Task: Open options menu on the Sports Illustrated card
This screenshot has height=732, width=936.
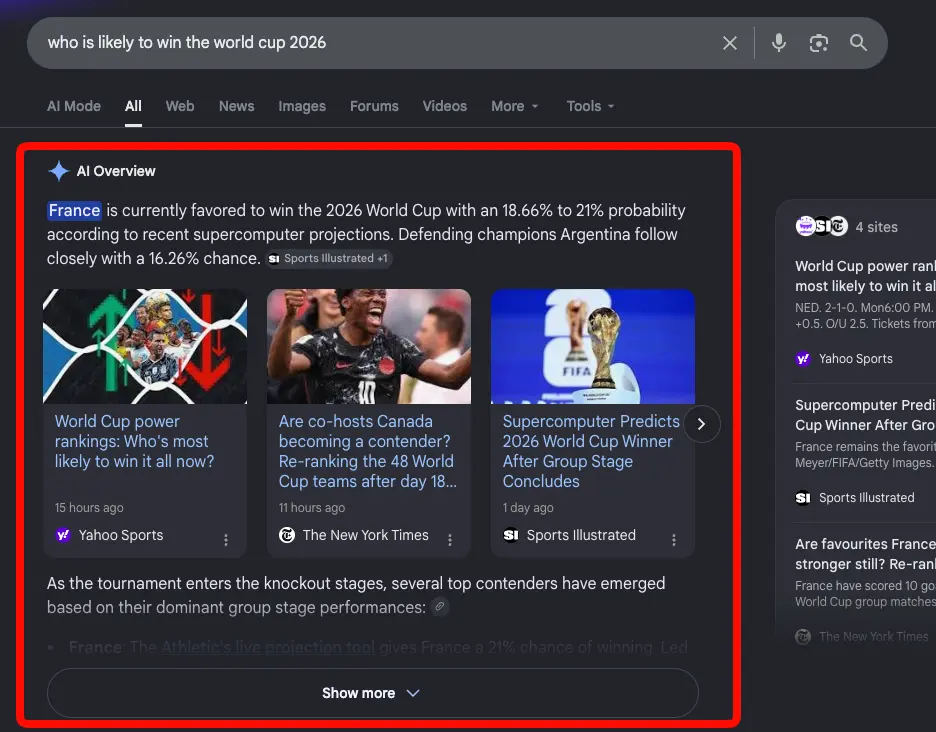Action: [673, 540]
